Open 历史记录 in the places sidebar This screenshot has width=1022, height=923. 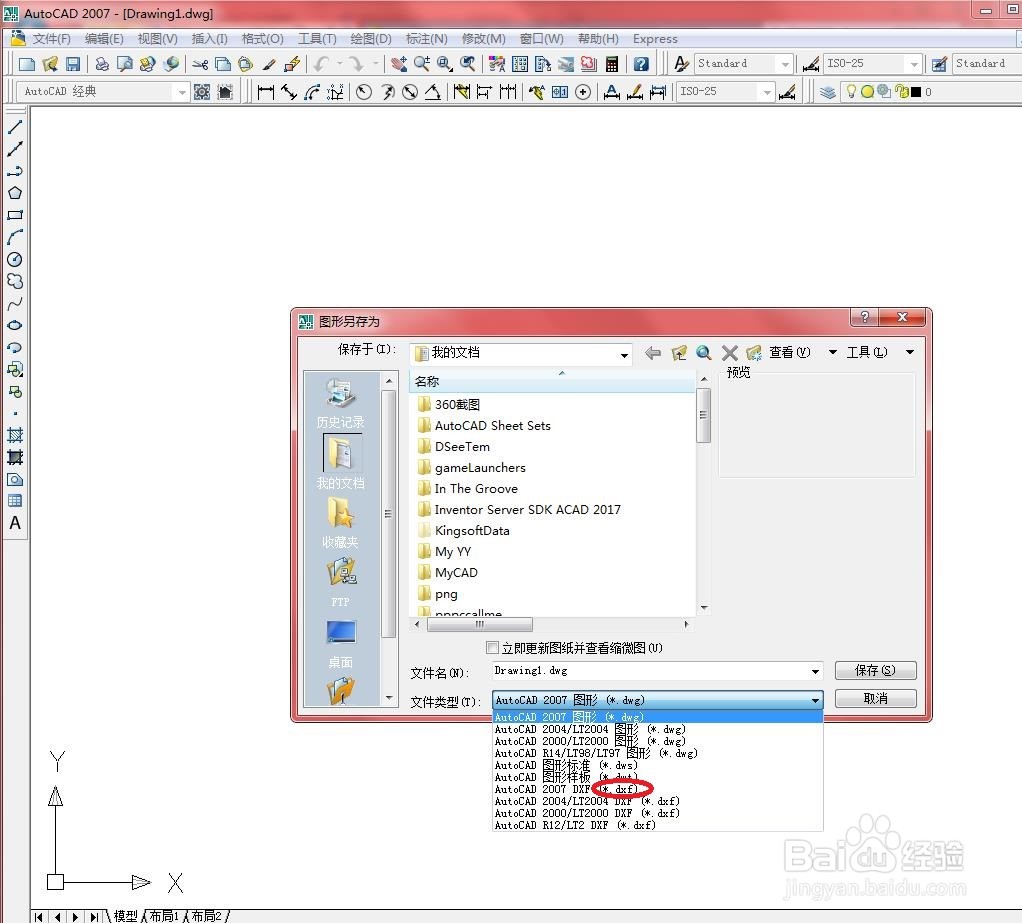(x=340, y=403)
